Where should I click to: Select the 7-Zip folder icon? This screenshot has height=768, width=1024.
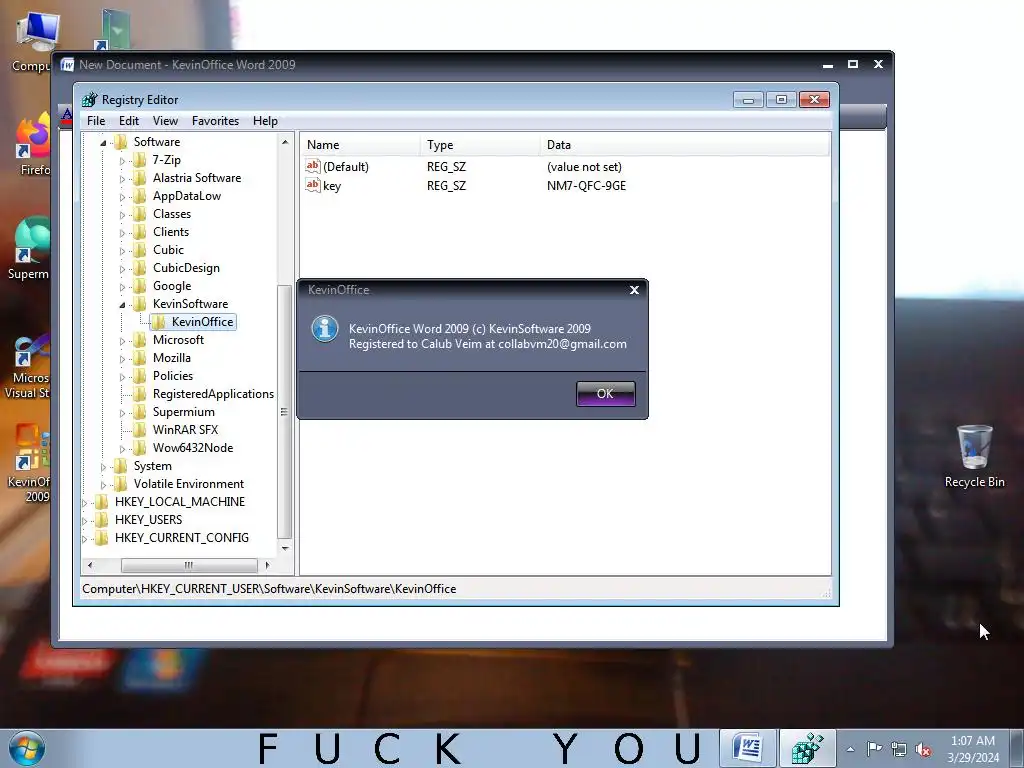pyautogui.click(x=140, y=160)
